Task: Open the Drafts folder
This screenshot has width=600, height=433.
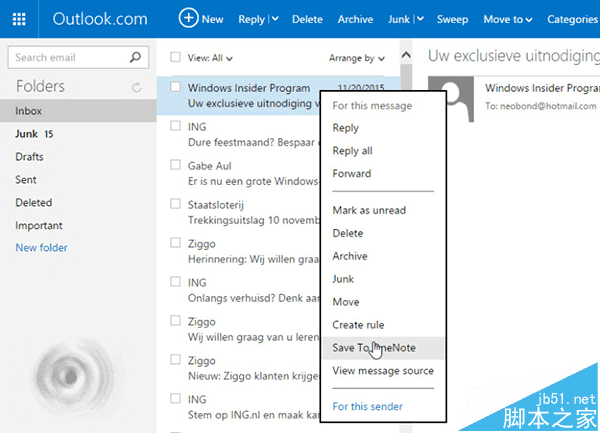Action: pos(78,157)
